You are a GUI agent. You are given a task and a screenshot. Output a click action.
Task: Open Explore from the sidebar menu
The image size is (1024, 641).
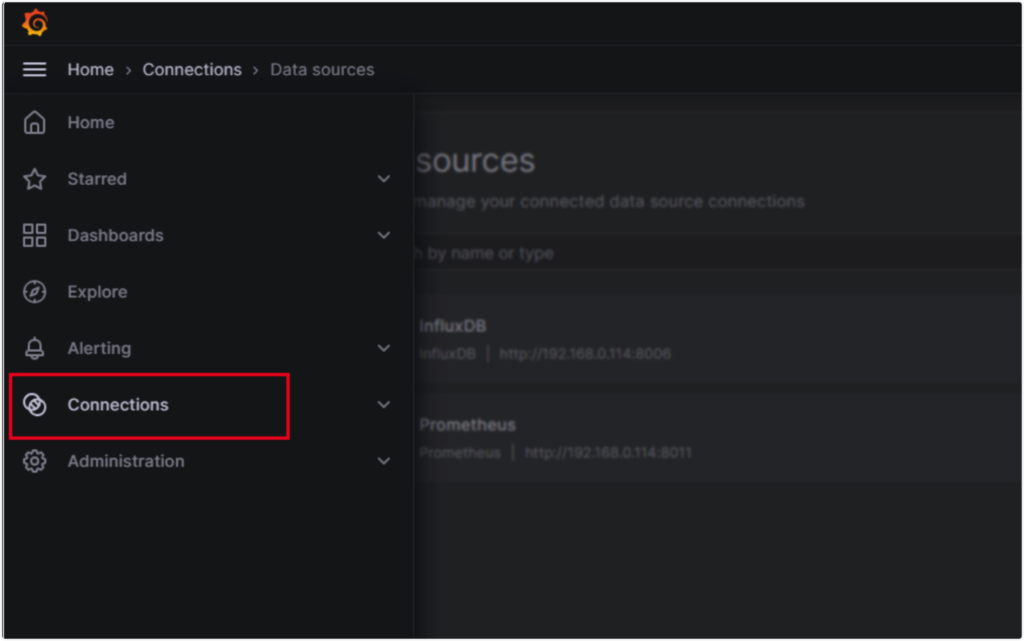click(97, 292)
